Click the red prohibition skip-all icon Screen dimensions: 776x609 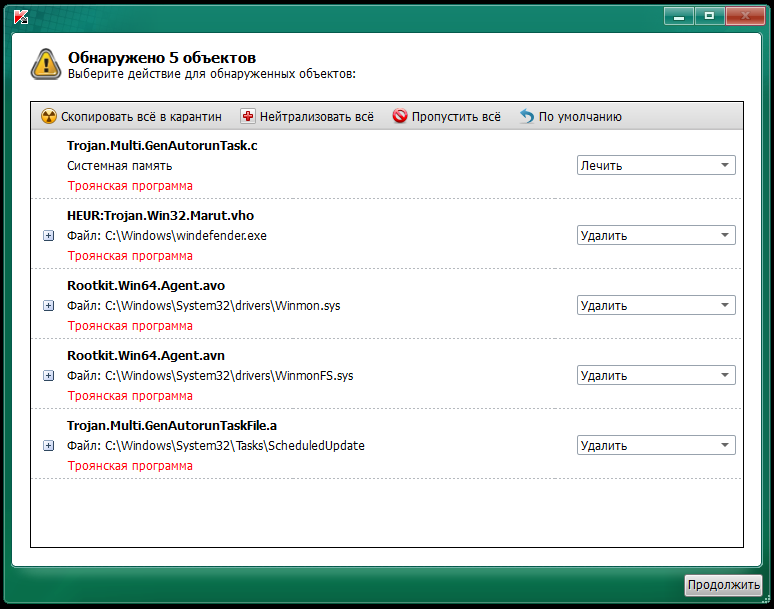[x=400, y=117]
